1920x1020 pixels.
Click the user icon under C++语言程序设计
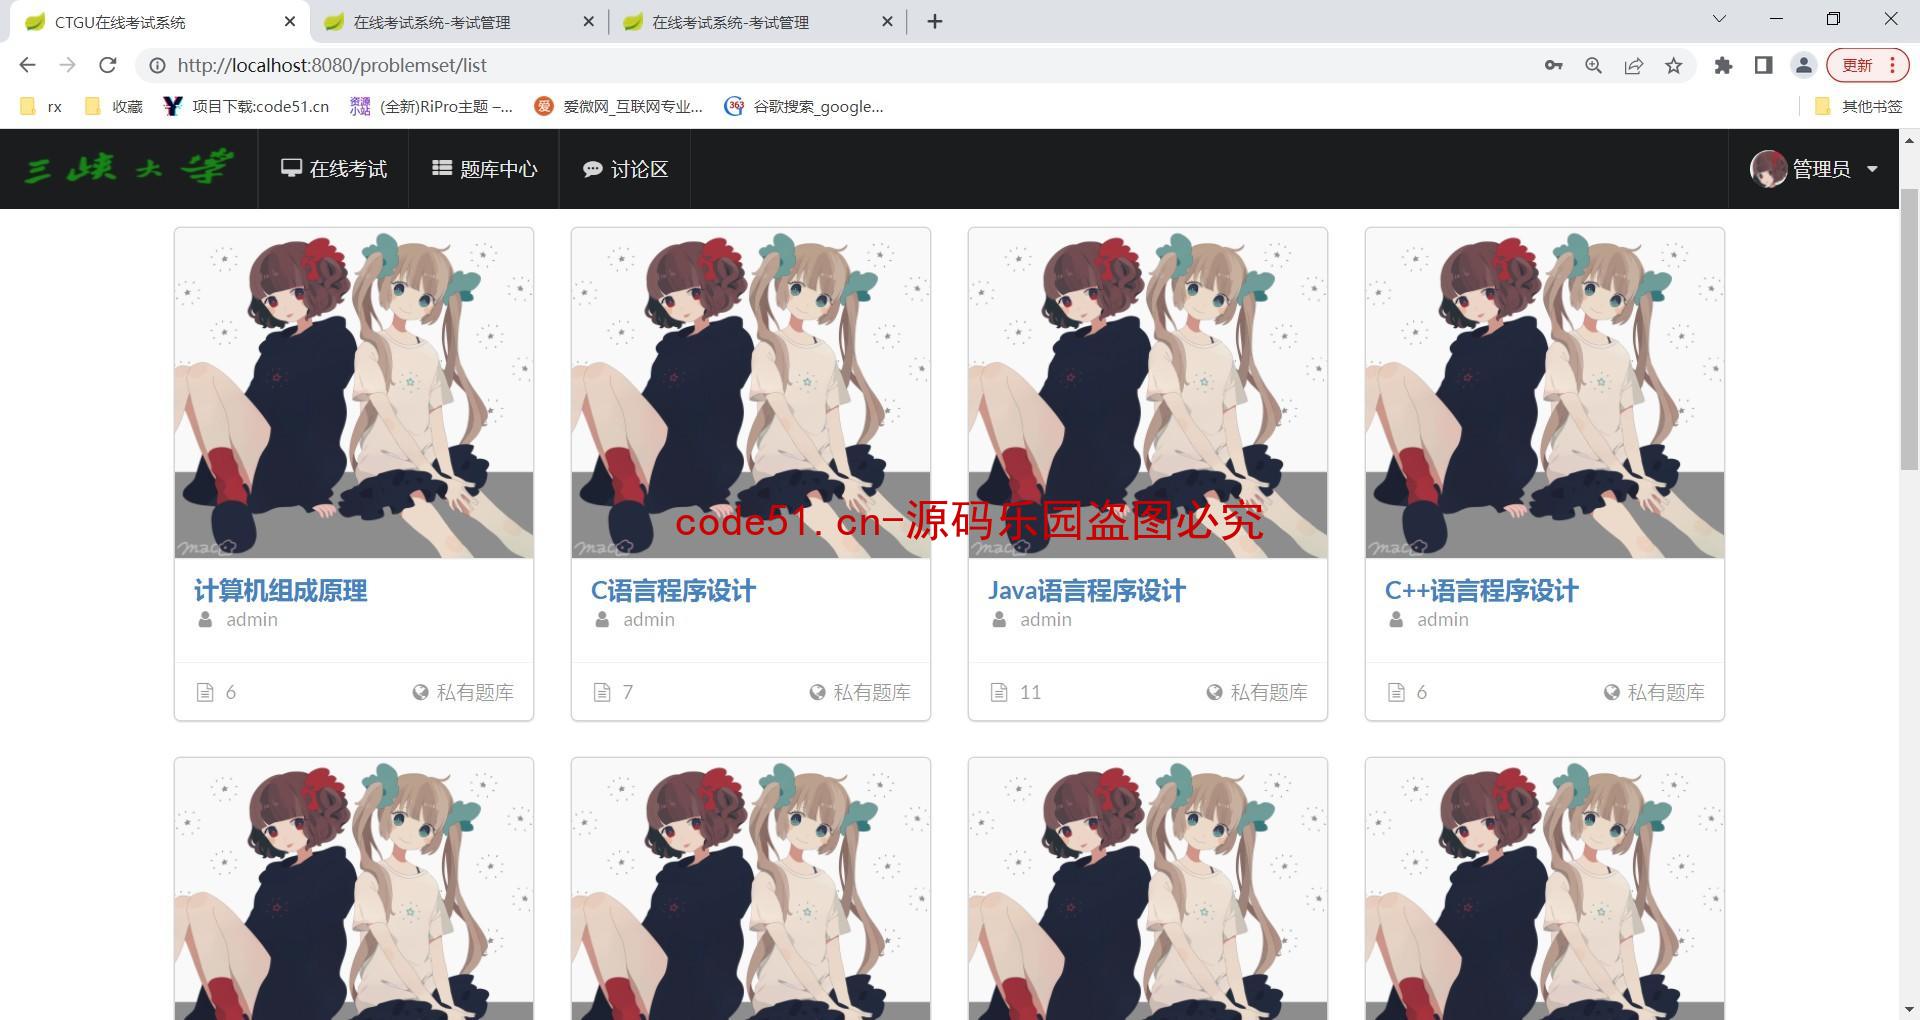(1396, 620)
